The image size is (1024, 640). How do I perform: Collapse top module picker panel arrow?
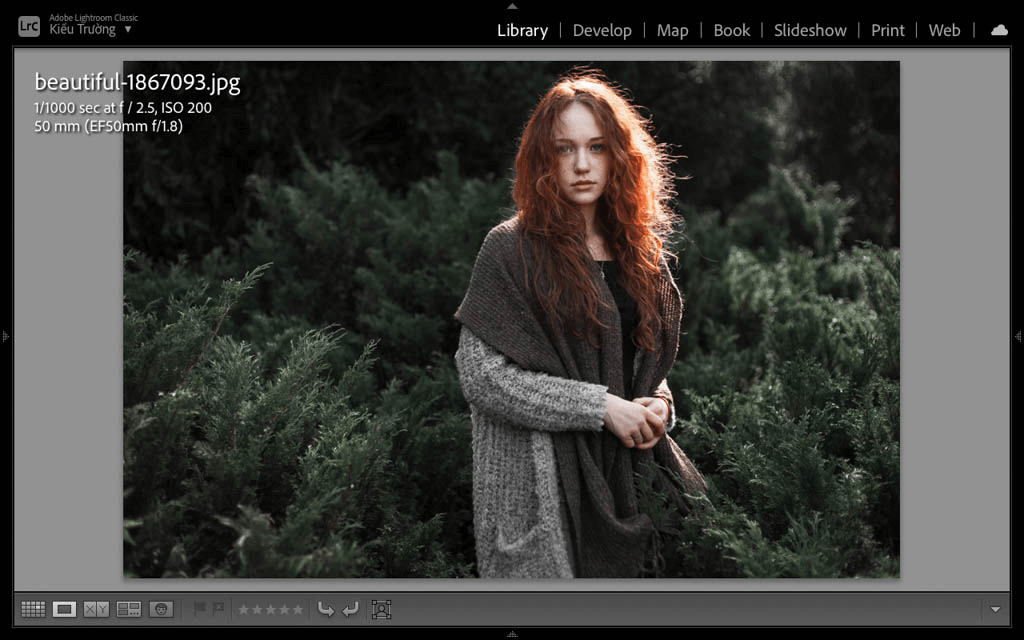pos(512,6)
